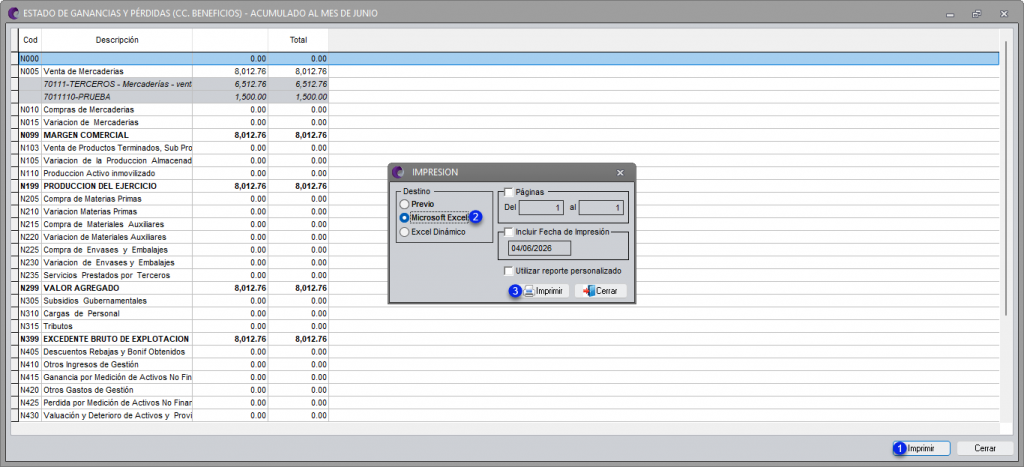Click the 04/06/2026 date field

(x=539, y=248)
